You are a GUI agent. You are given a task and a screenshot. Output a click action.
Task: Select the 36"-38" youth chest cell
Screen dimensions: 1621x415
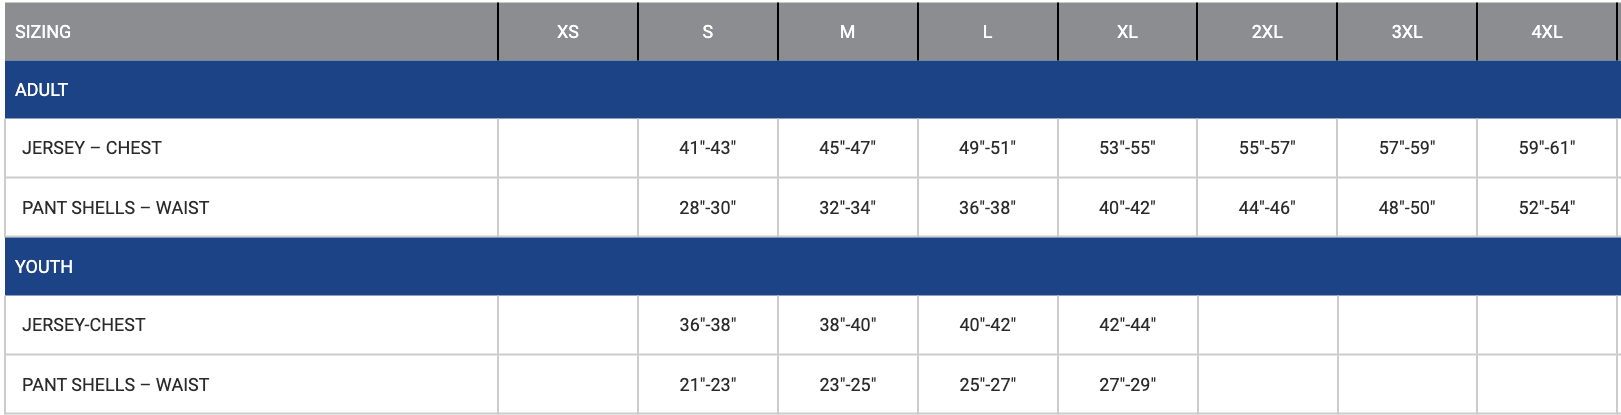(707, 325)
